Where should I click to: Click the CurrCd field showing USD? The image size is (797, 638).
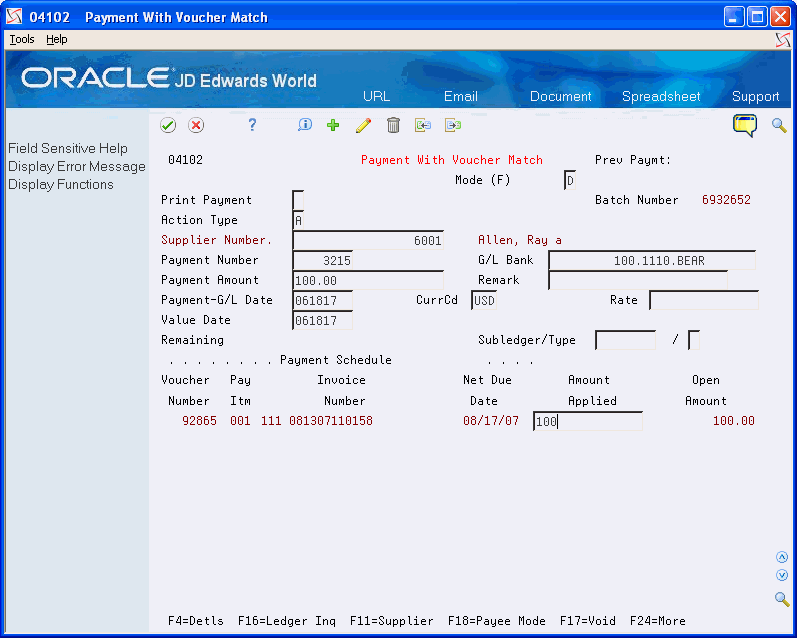[484, 300]
